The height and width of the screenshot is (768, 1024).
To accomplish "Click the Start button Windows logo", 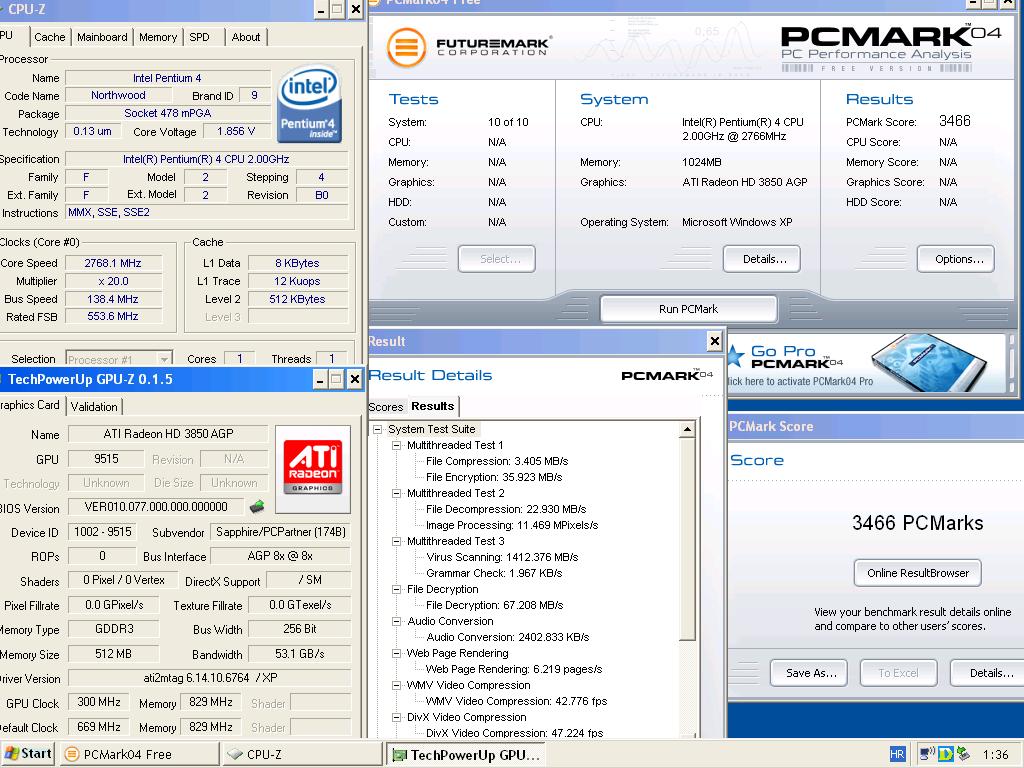I will point(12,754).
